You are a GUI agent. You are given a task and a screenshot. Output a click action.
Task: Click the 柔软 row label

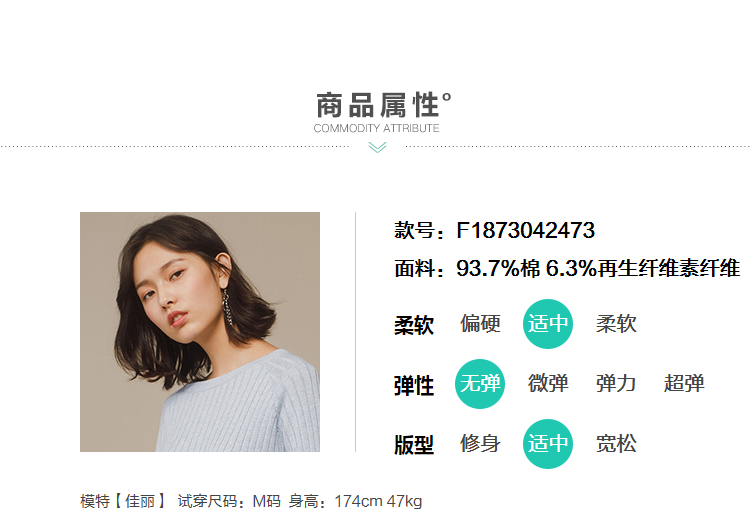(x=414, y=325)
